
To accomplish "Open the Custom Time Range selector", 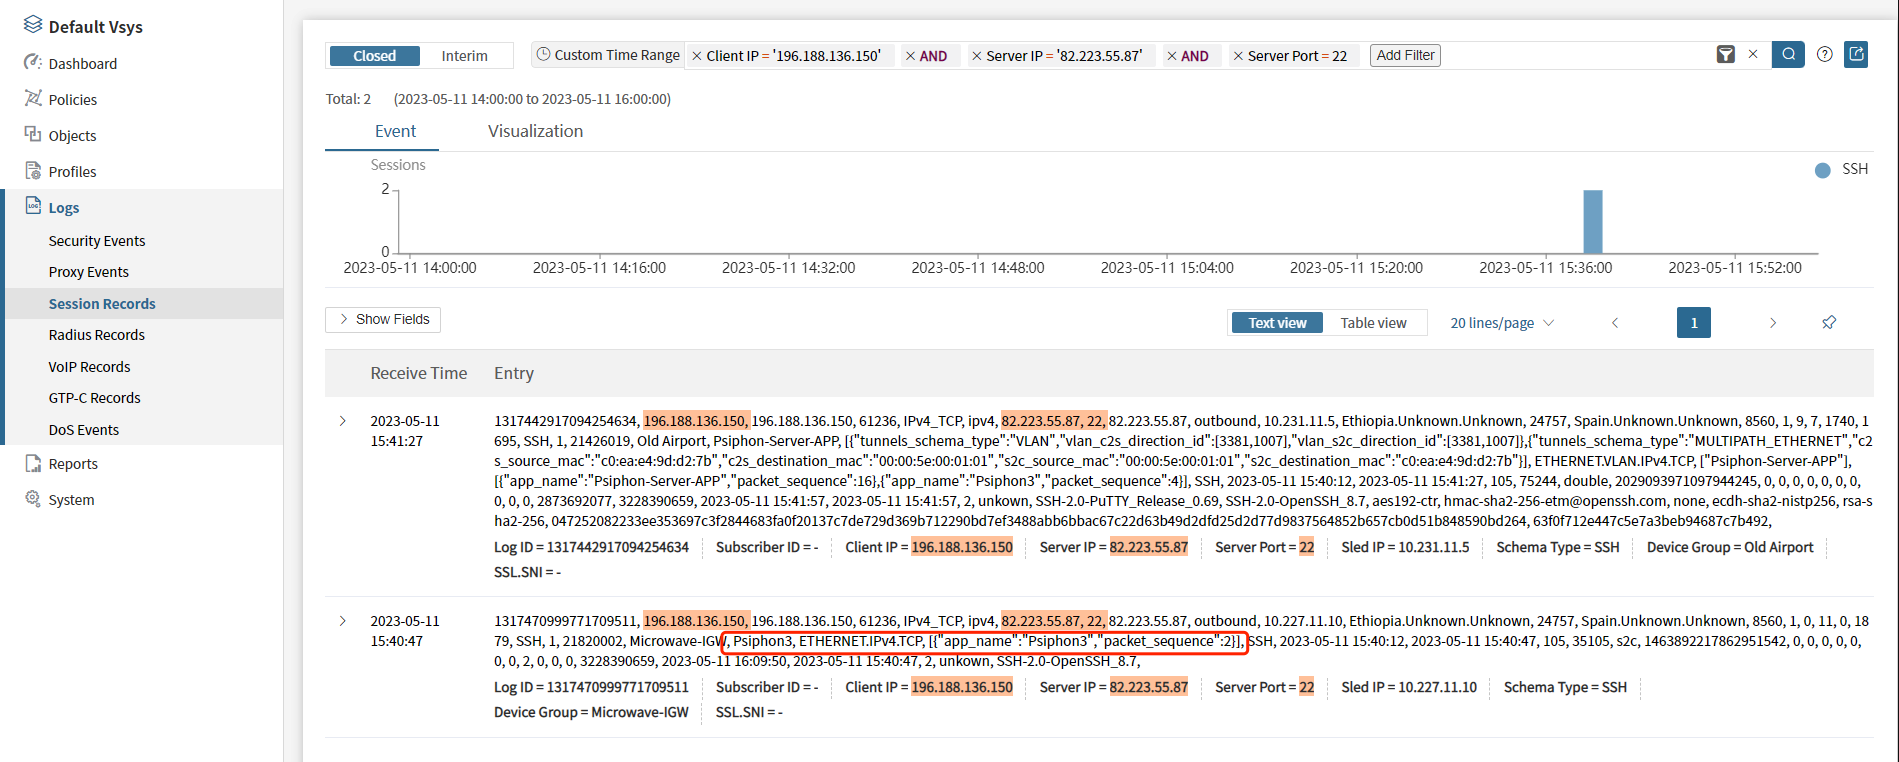I will 608,55.
